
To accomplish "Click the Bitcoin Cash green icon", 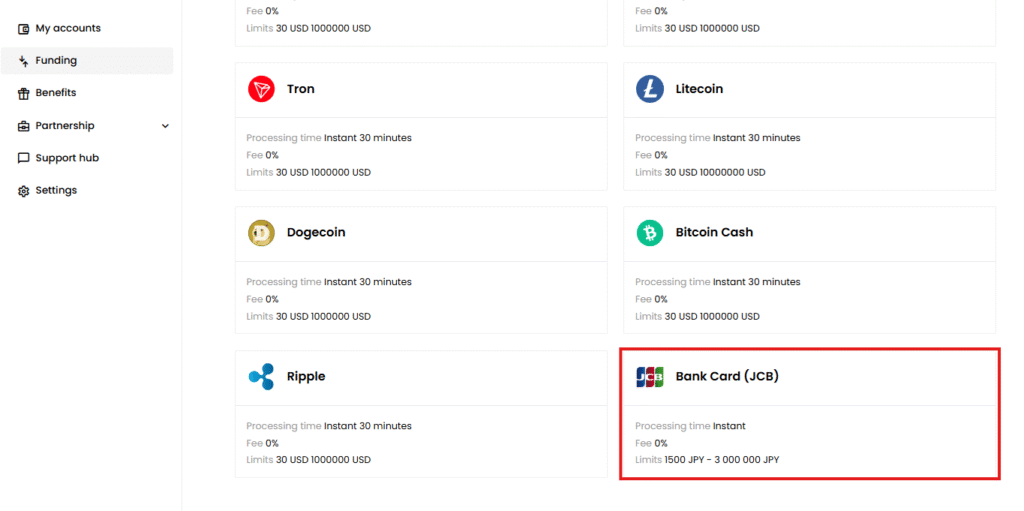I will (650, 233).
